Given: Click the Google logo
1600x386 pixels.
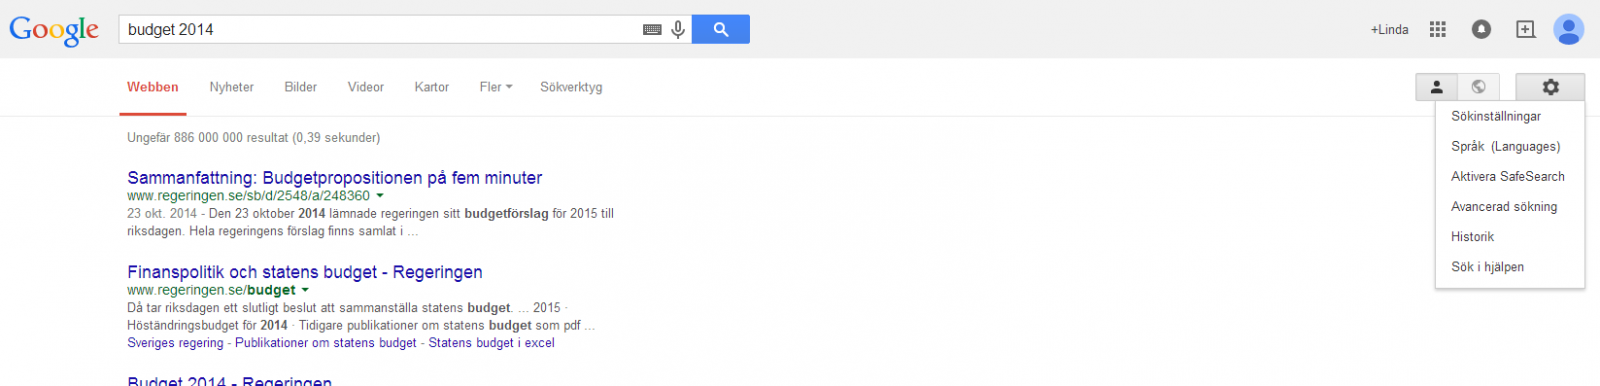Looking at the screenshot, I should pyautogui.click(x=54, y=30).
